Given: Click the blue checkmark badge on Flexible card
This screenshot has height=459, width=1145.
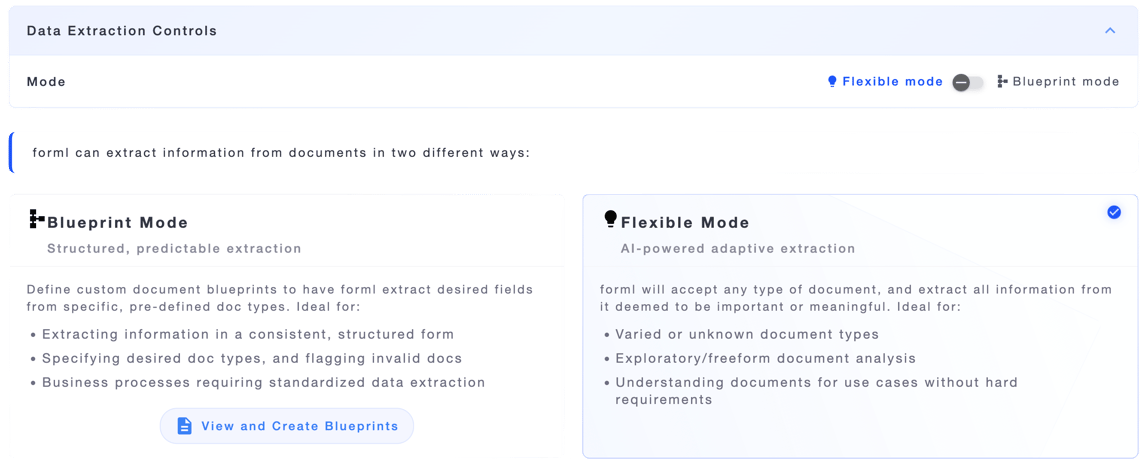Looking at the screenshot, I should (x=1114, y=212).
